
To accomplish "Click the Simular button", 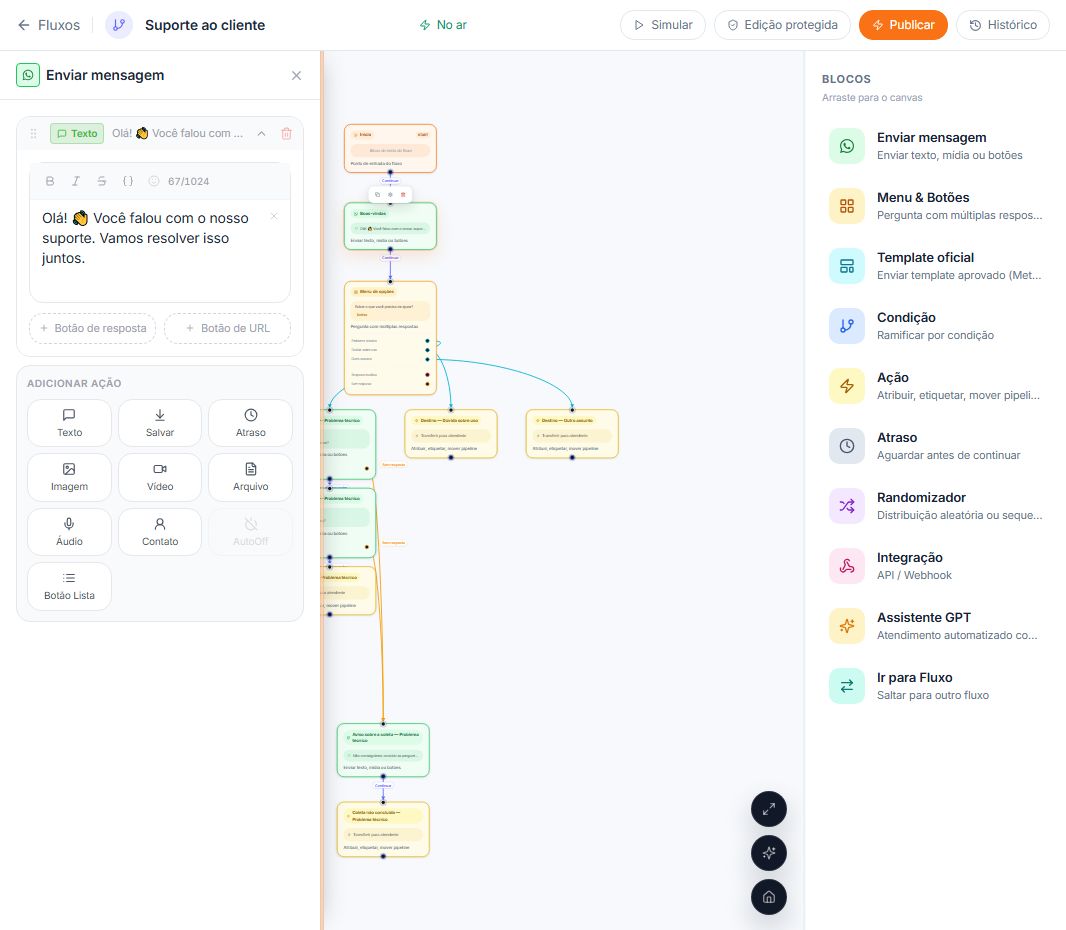I will pyautogui.click(x=663, y=25).
